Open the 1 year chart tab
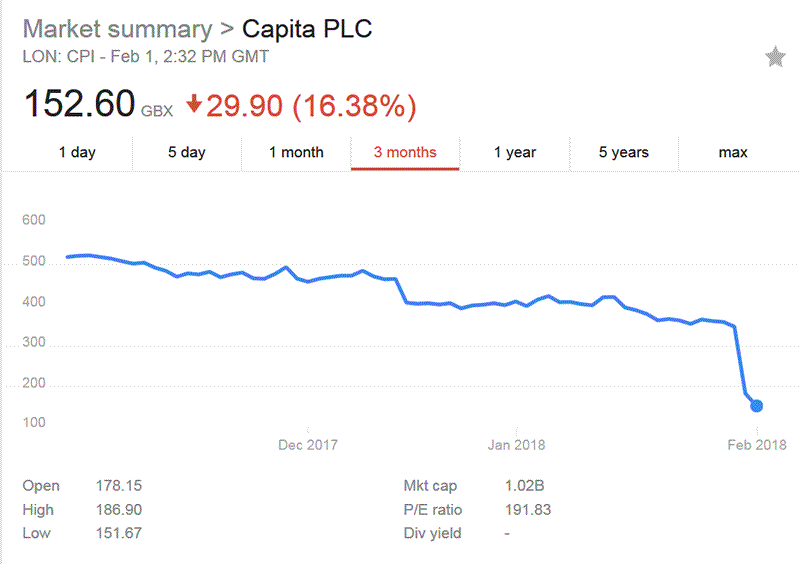Image resolution: width=800 pixels, height=564 pixels. tap(515, 153)
